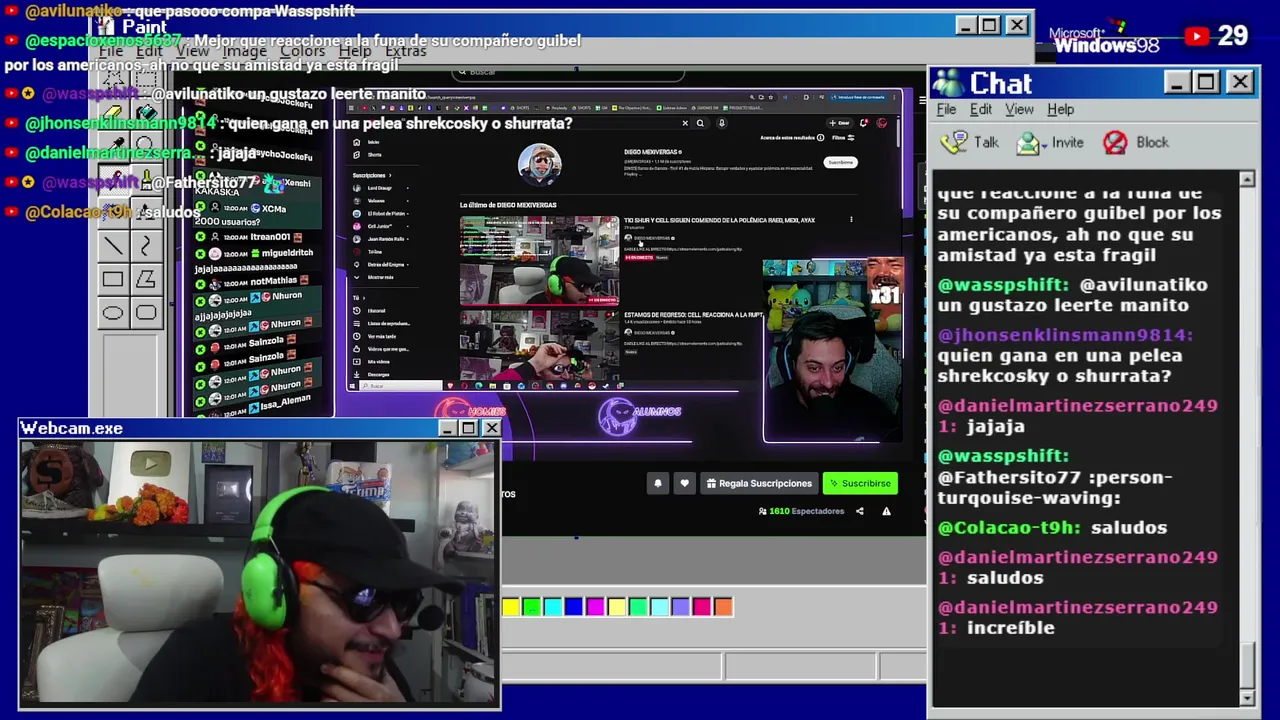Click the green Suscribirse button

(859, 483)
